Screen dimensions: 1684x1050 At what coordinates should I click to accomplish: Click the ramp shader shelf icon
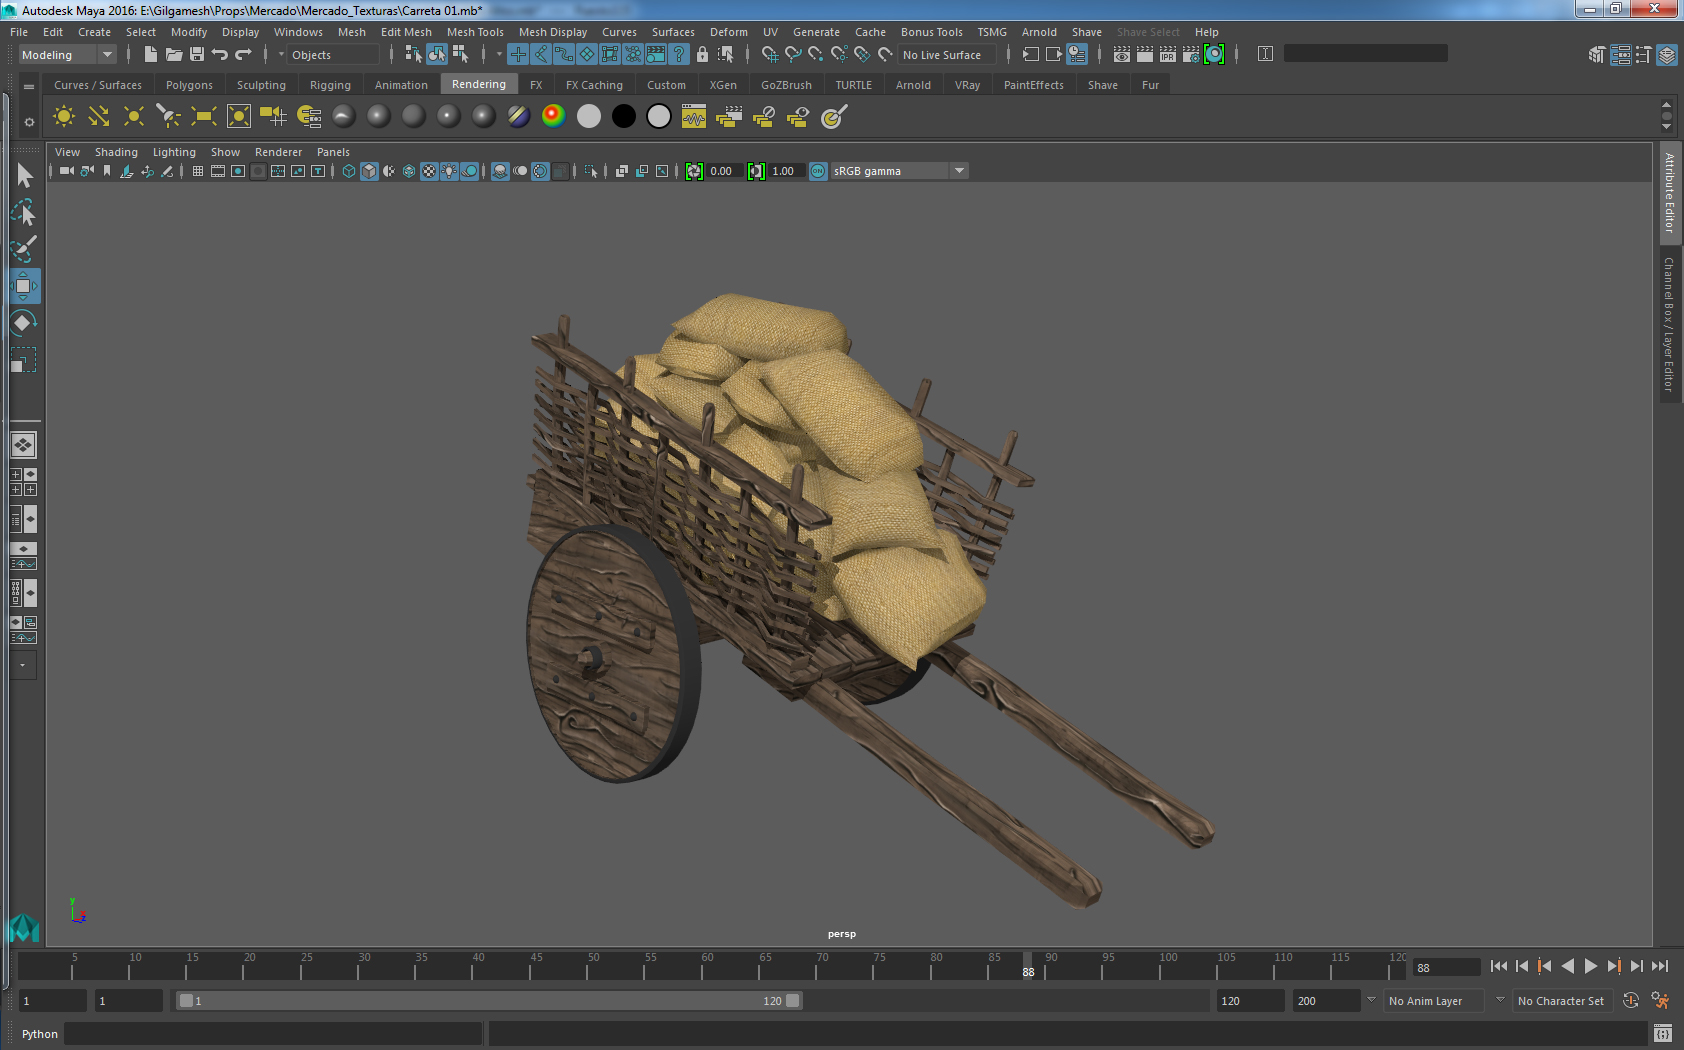point(553,117)
